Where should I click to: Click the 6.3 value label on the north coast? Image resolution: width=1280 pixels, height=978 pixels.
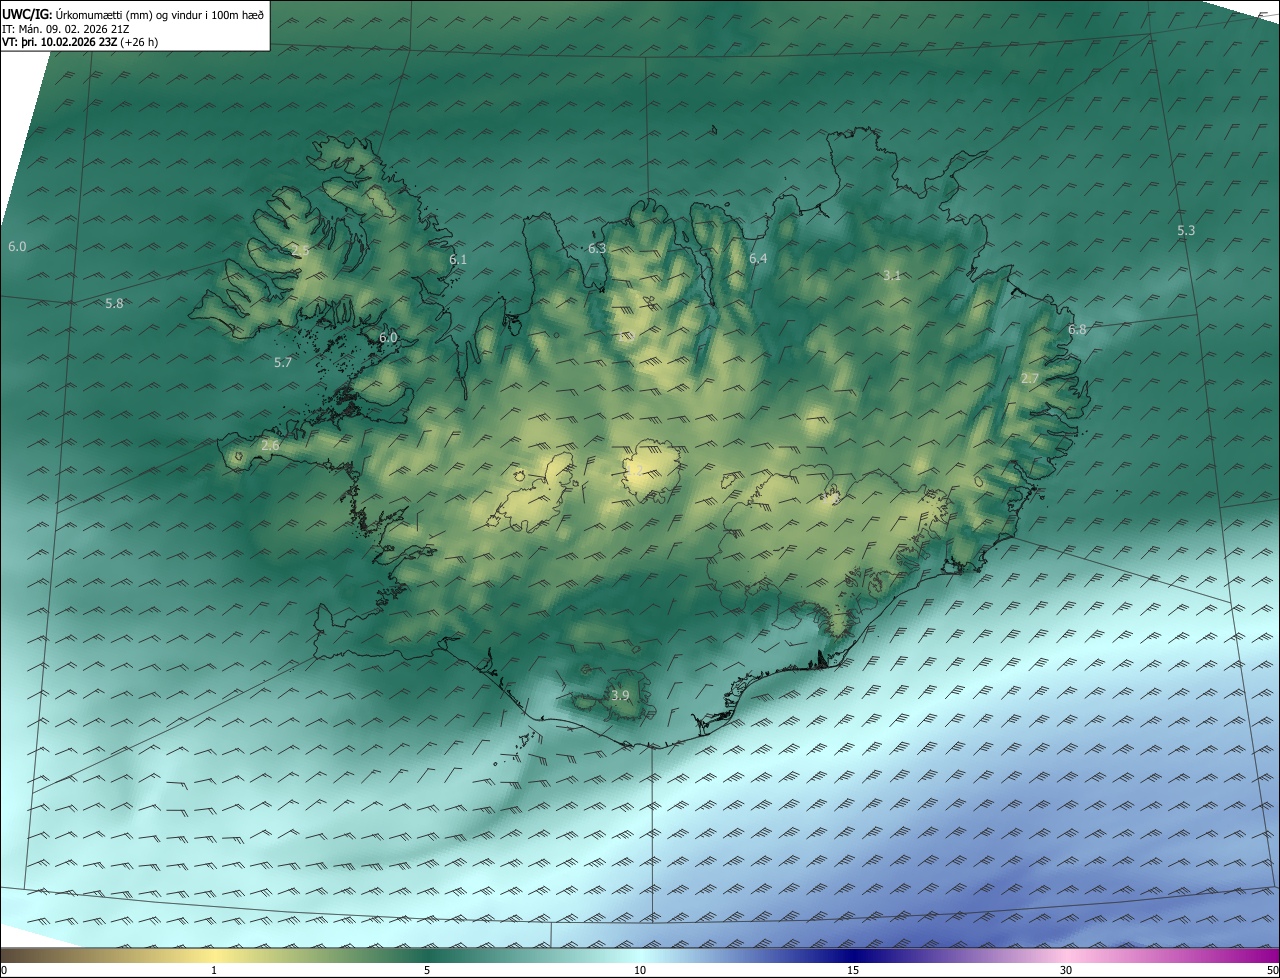tap(597, 248)
